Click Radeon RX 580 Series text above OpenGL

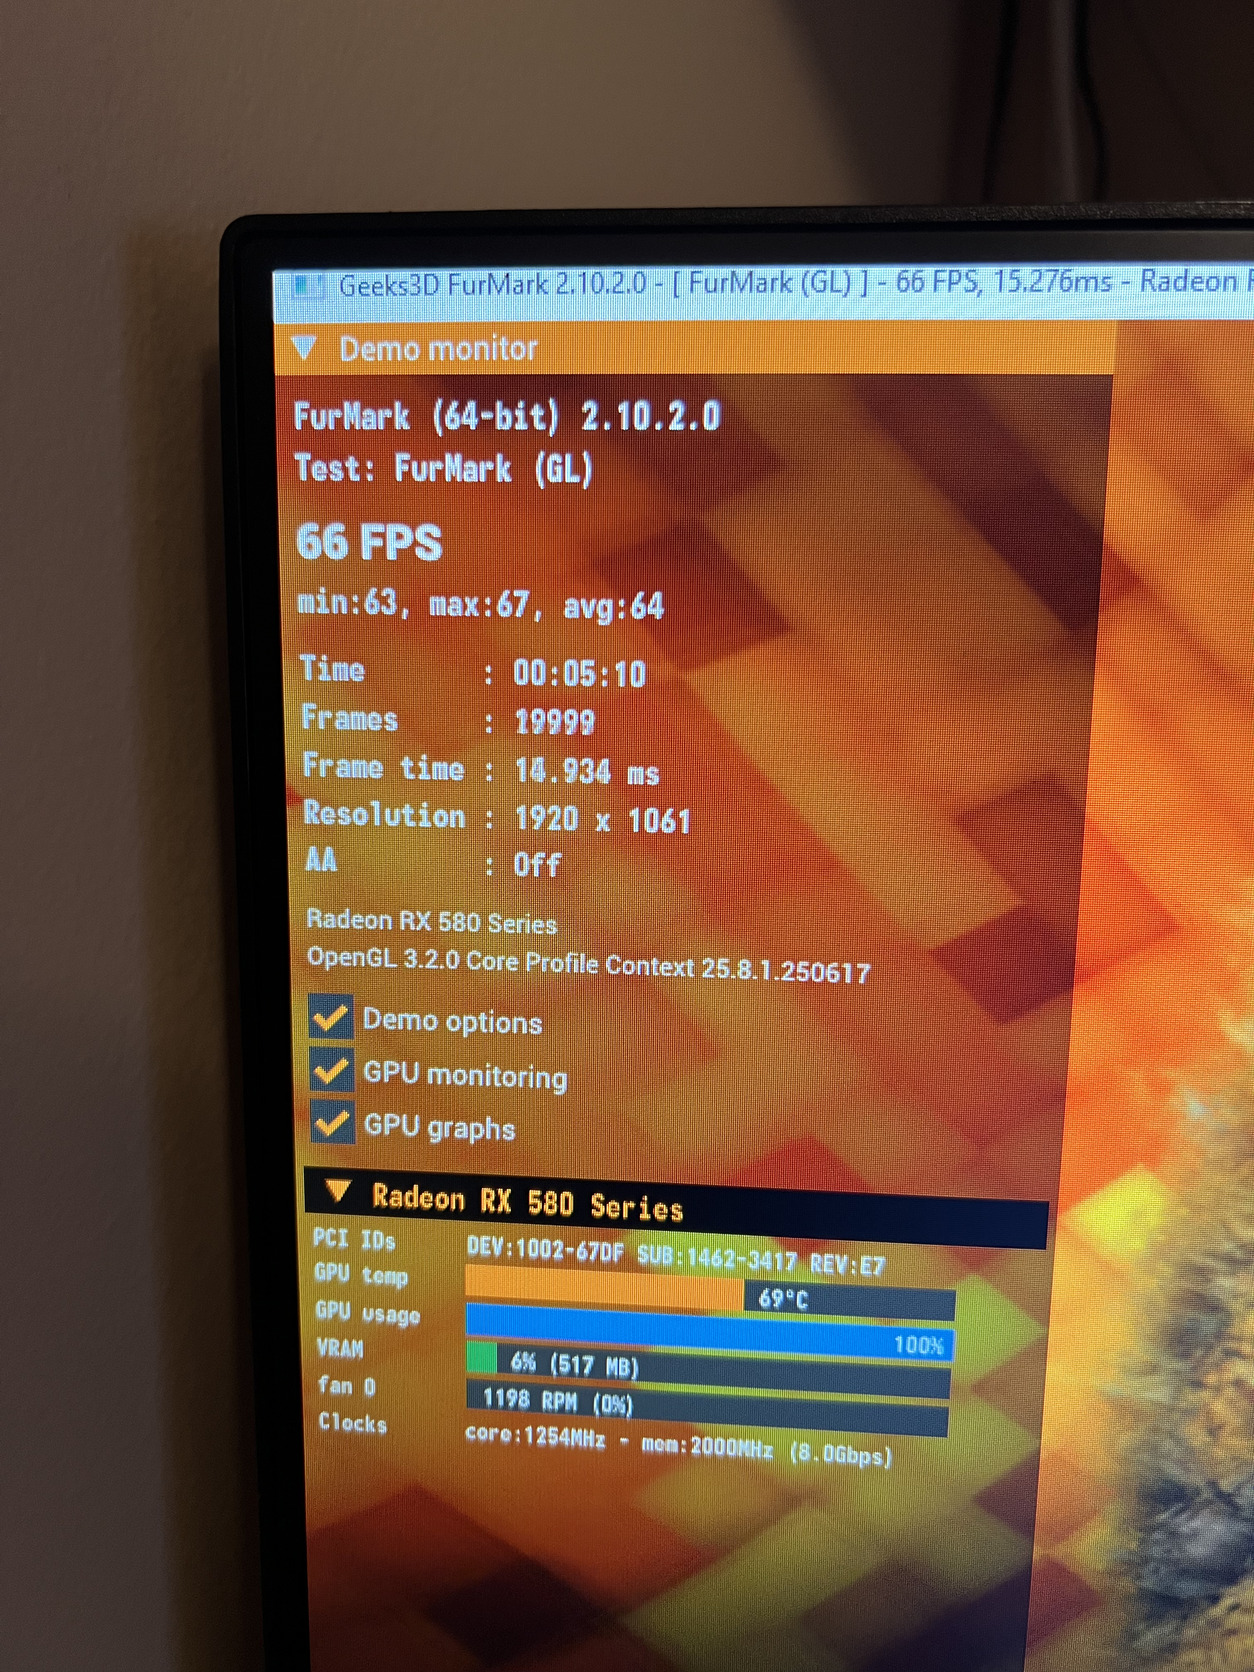(432, 921)
